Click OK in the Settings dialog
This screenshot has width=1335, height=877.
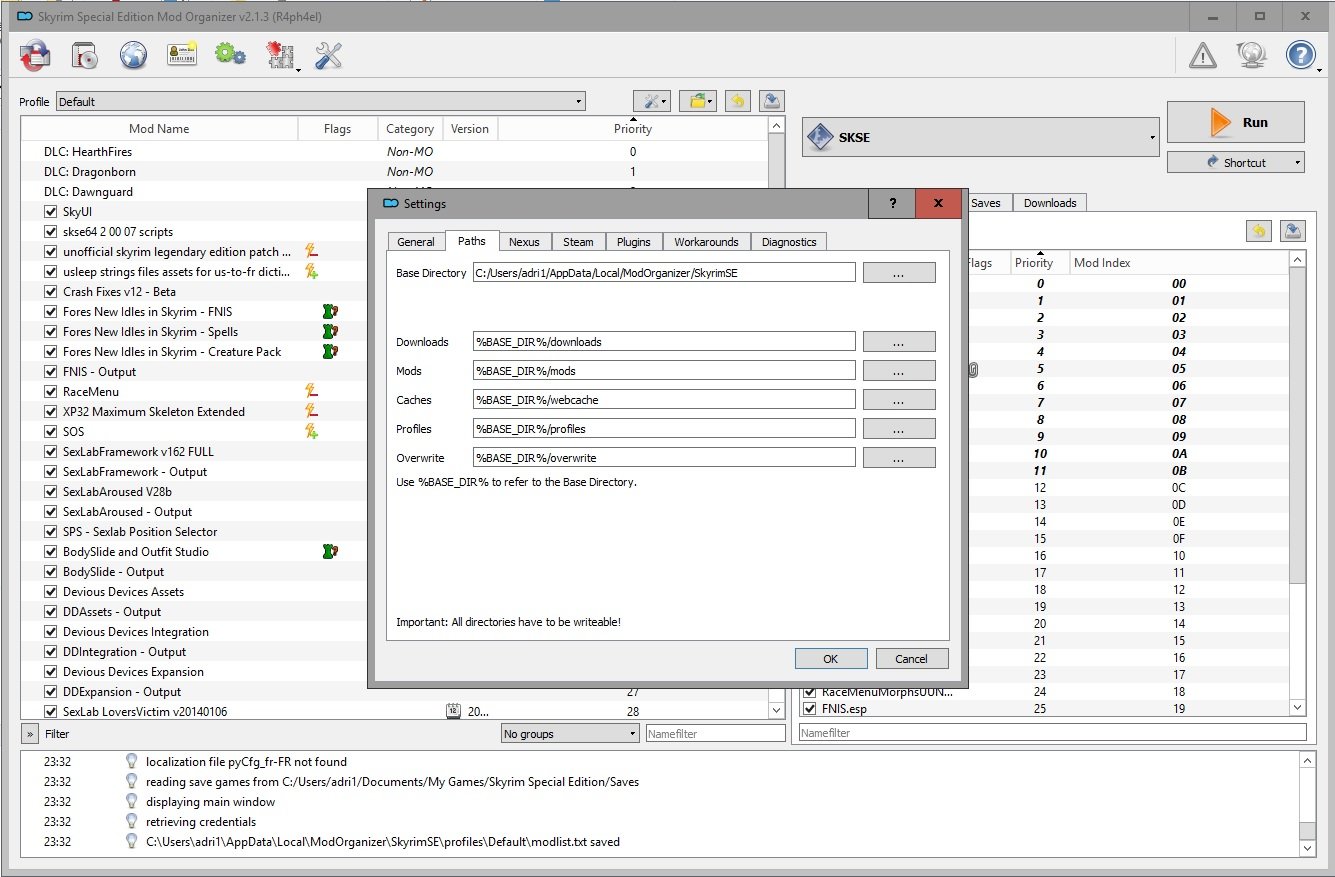coord(831,659)
